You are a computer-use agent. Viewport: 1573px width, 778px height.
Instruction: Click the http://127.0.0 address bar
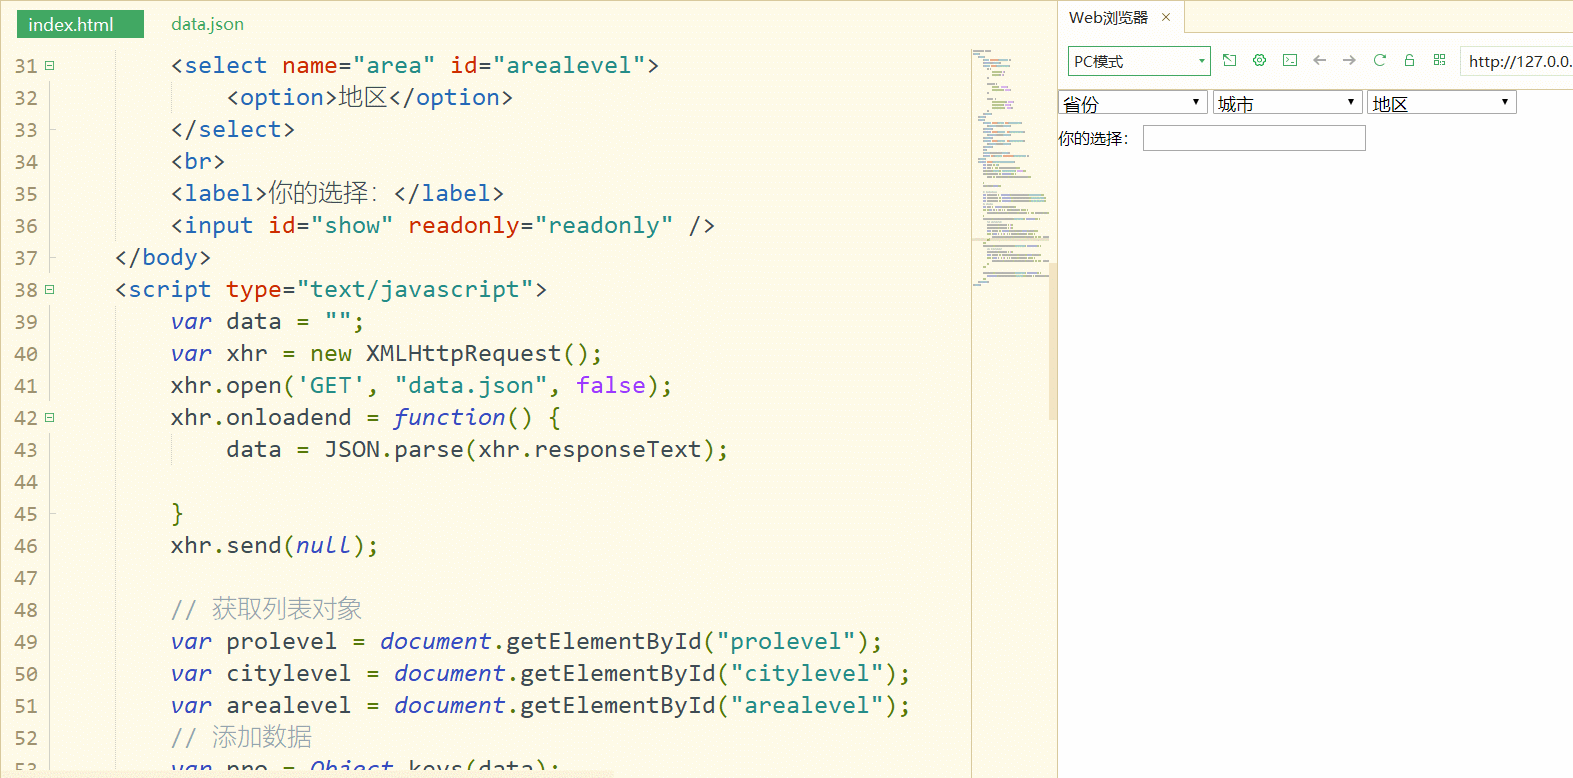tap(1516, 61)
